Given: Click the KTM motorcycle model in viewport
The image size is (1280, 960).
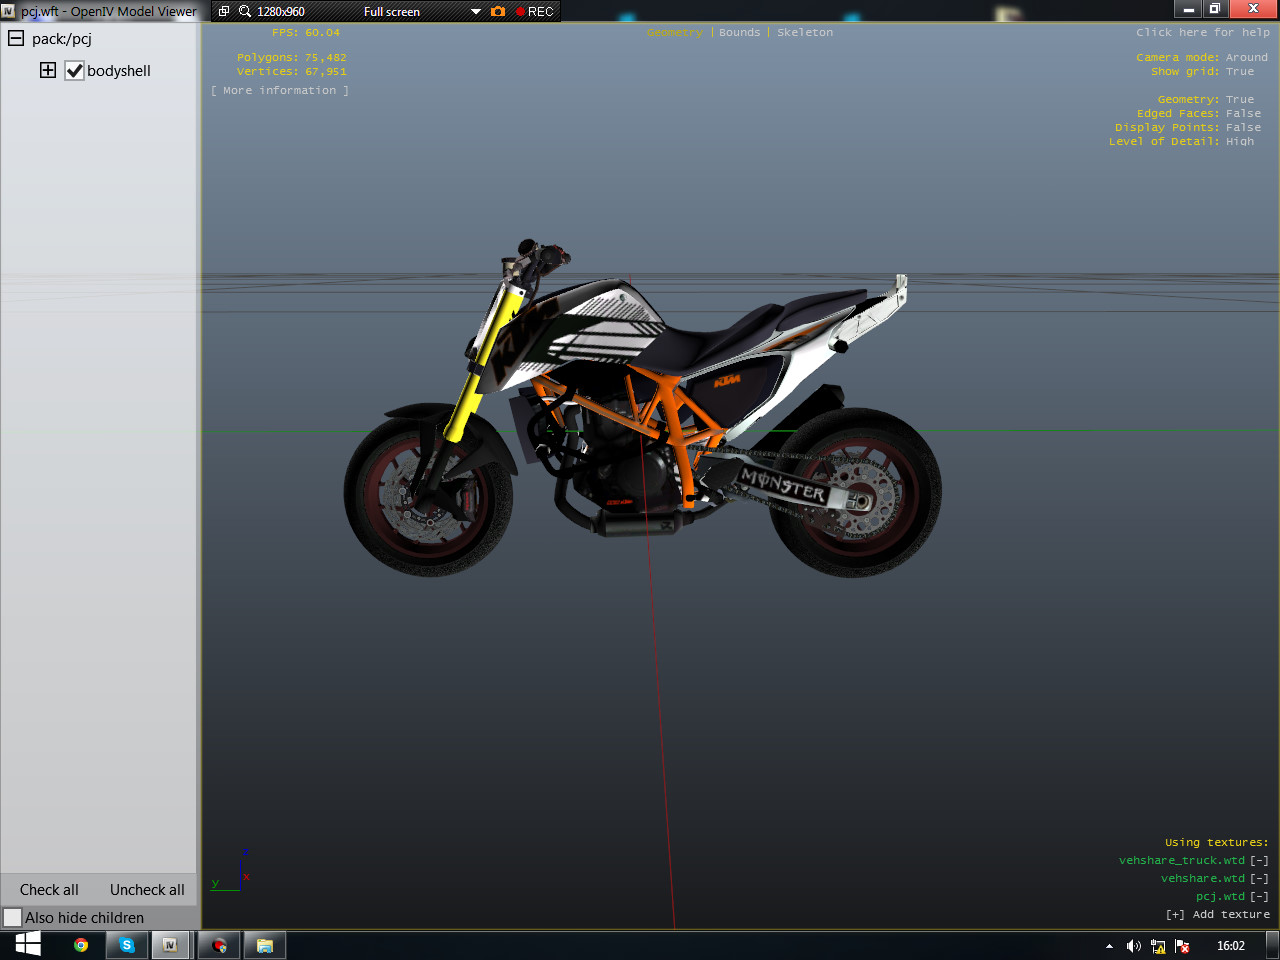Looking at the screenshot, I should coord(642,410).
